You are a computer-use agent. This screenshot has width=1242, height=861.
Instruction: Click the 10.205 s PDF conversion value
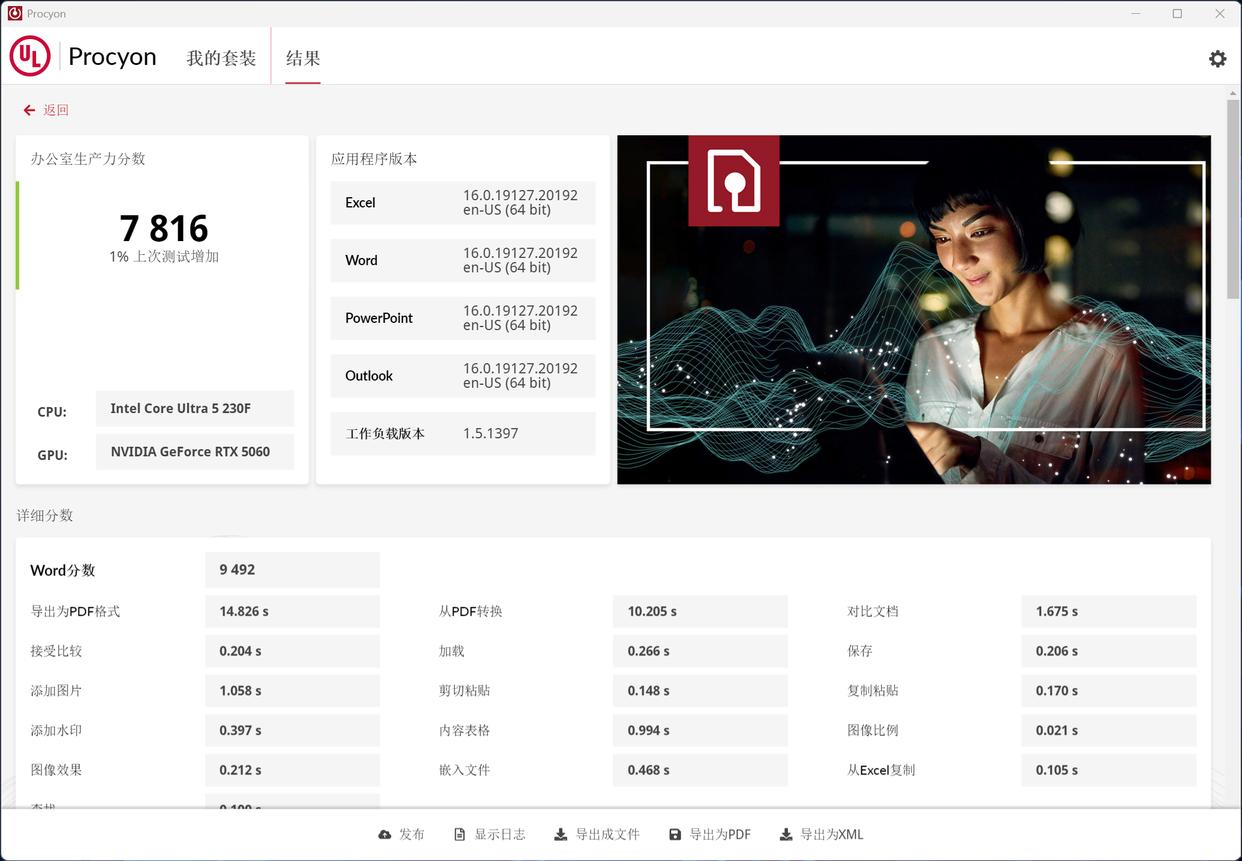pos(700,611)
